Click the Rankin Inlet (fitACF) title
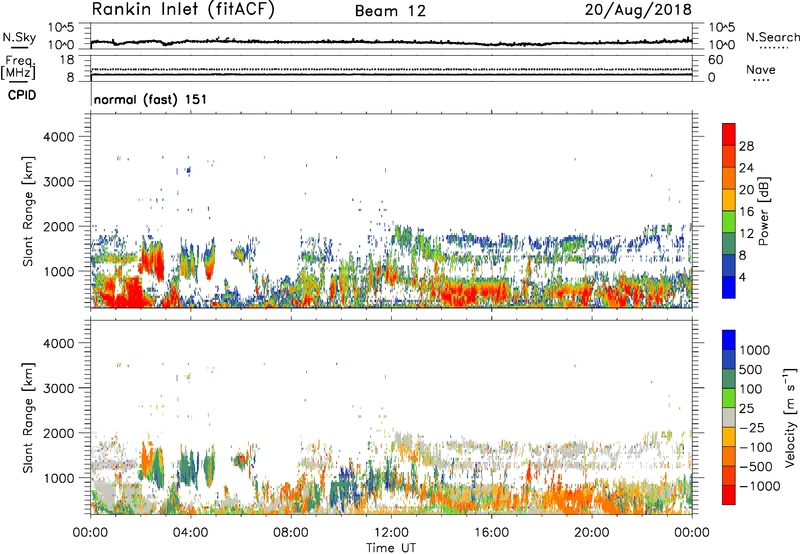This screenshot has height=554, width=800. (183, 10)
